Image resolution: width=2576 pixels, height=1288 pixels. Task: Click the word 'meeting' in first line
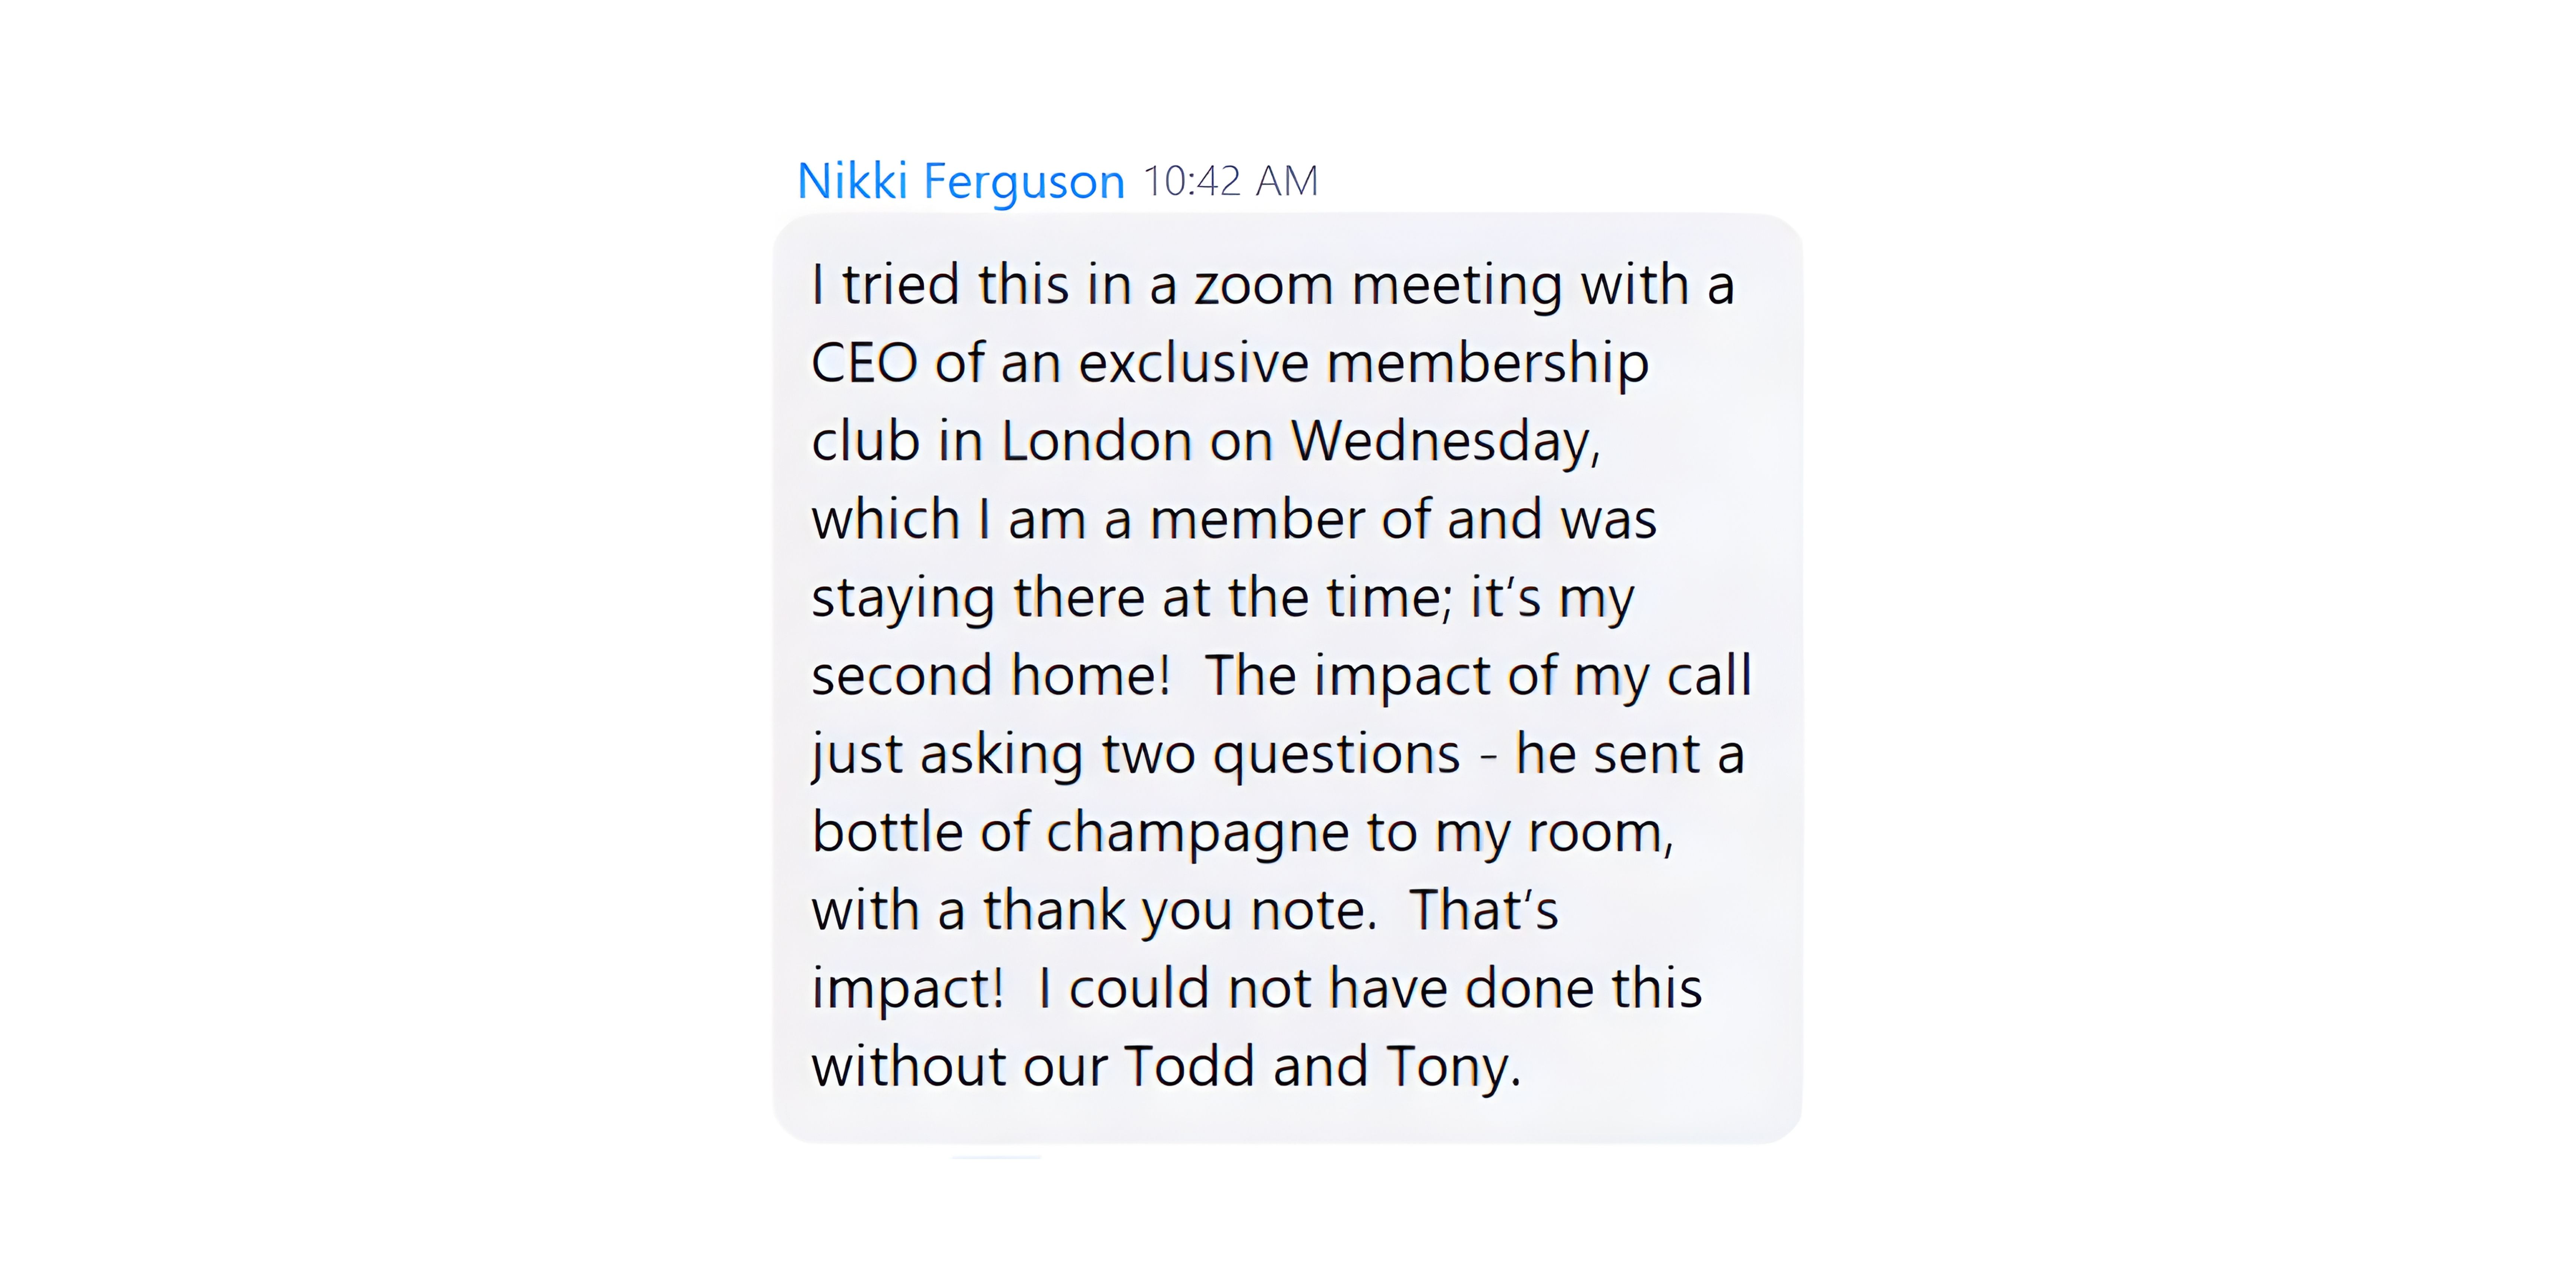pyautogui.click(x=1456, y=285)
